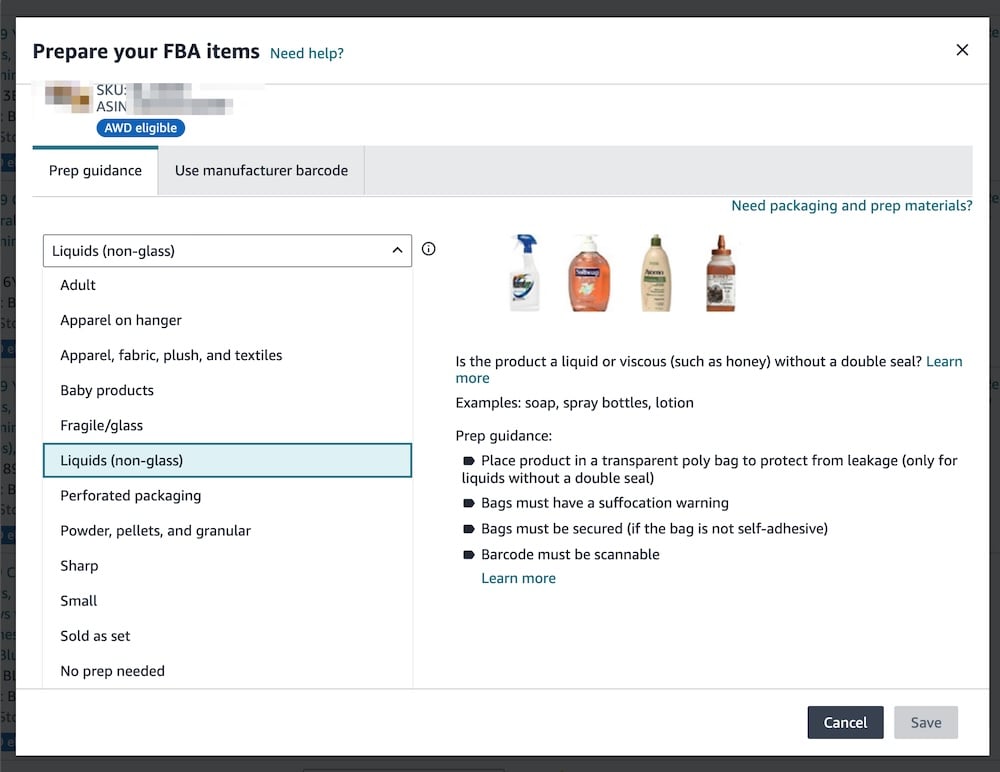The height and width of the screenshot is (772, 1000).
Task: Choose Apparel on hanger option
Action: coord(121,320)
